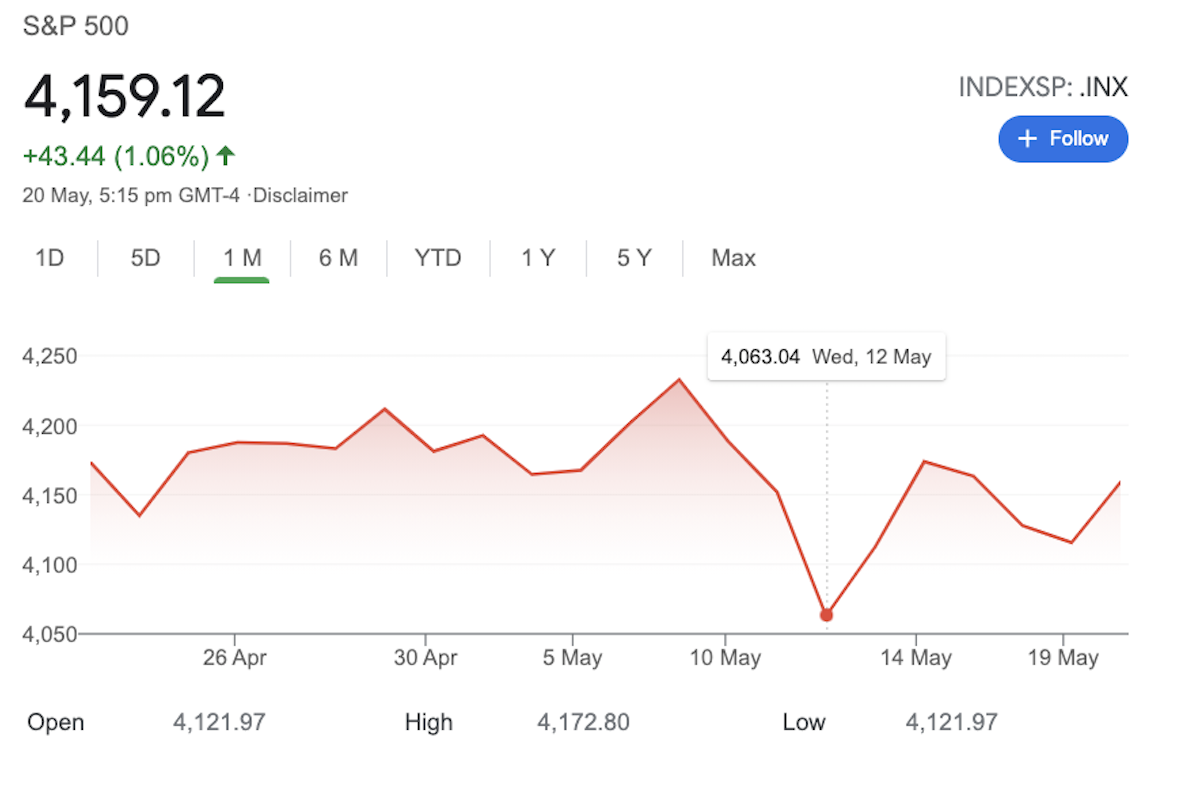Click the 10 May axis label
This screenshot has width=1200, height=800.
click(725, 658)
